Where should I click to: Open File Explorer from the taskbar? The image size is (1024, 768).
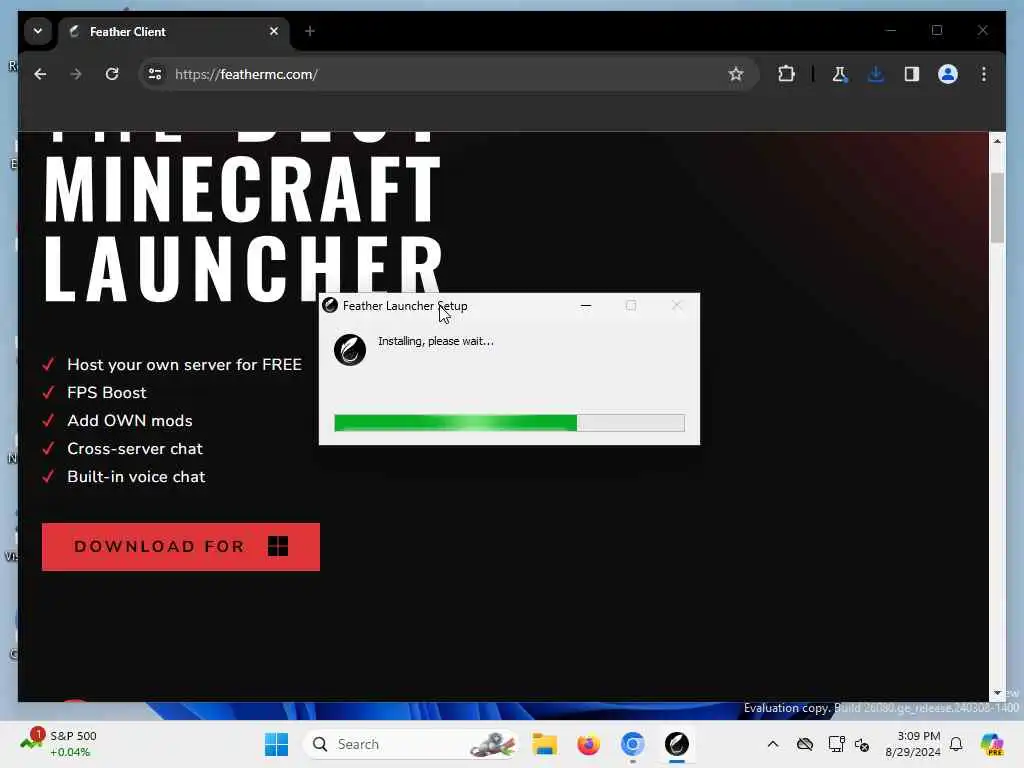point(544,744)
